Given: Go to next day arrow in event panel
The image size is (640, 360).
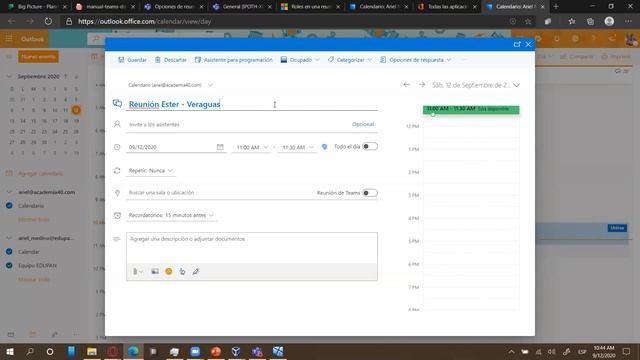Looking at the screenshot, I should point(422,84).
